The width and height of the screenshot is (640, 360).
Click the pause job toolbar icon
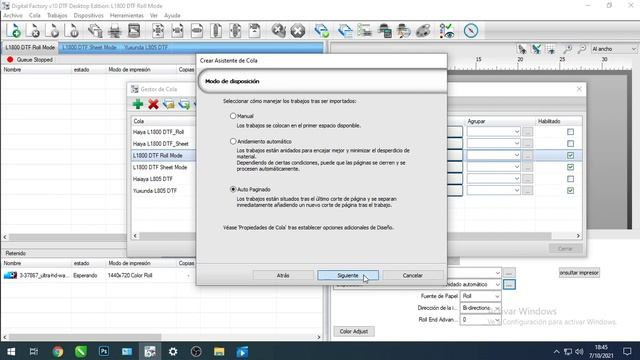(x=72, y=31)
